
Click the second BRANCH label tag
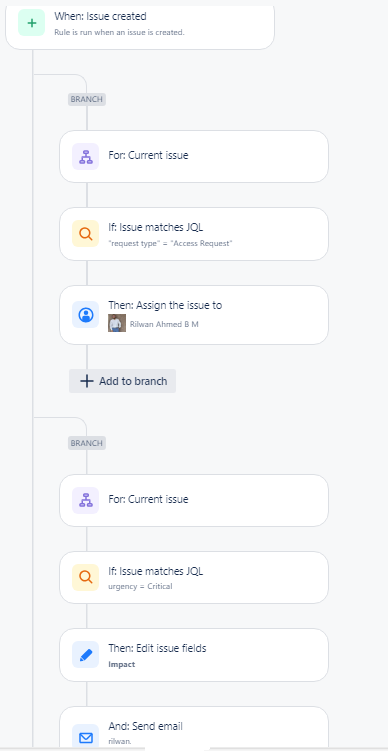87,443
